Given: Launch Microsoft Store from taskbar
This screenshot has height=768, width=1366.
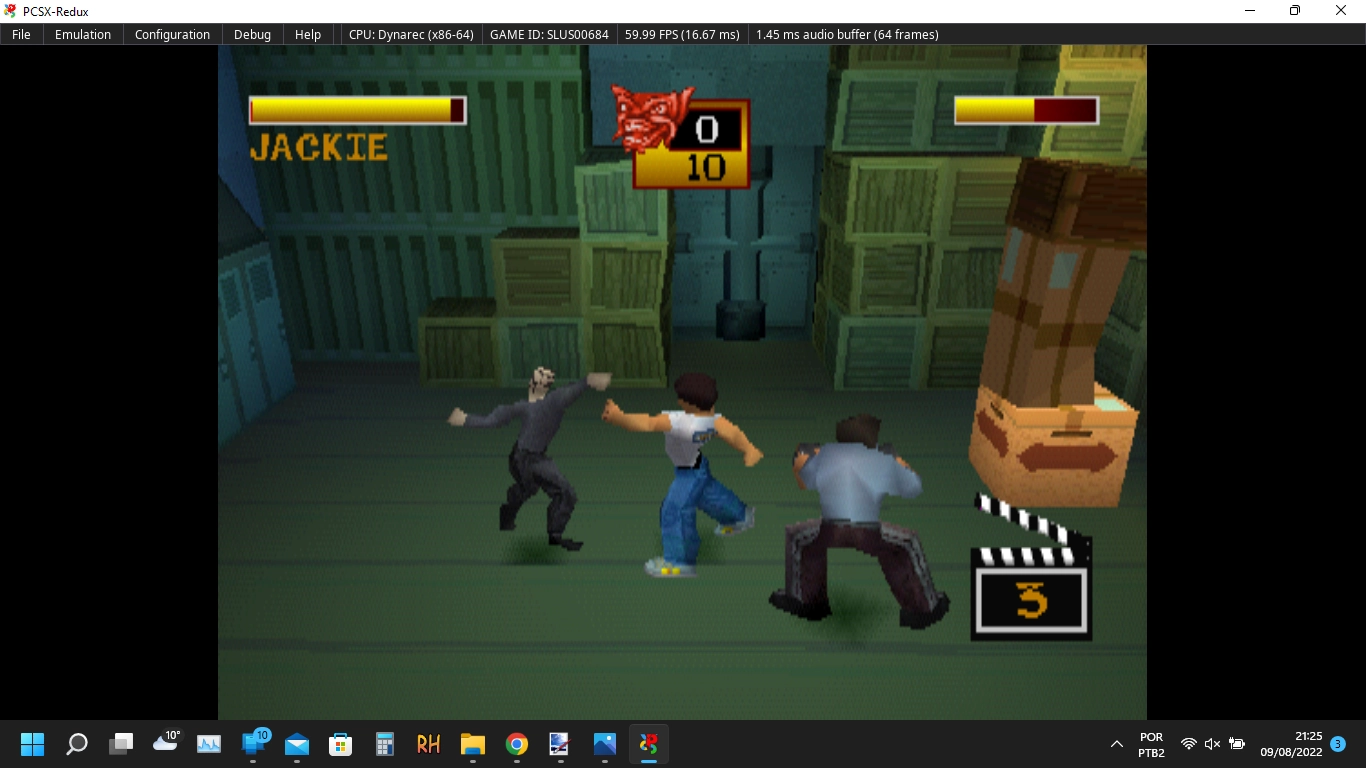Looking at the screenshot, I should click(341, 744).
